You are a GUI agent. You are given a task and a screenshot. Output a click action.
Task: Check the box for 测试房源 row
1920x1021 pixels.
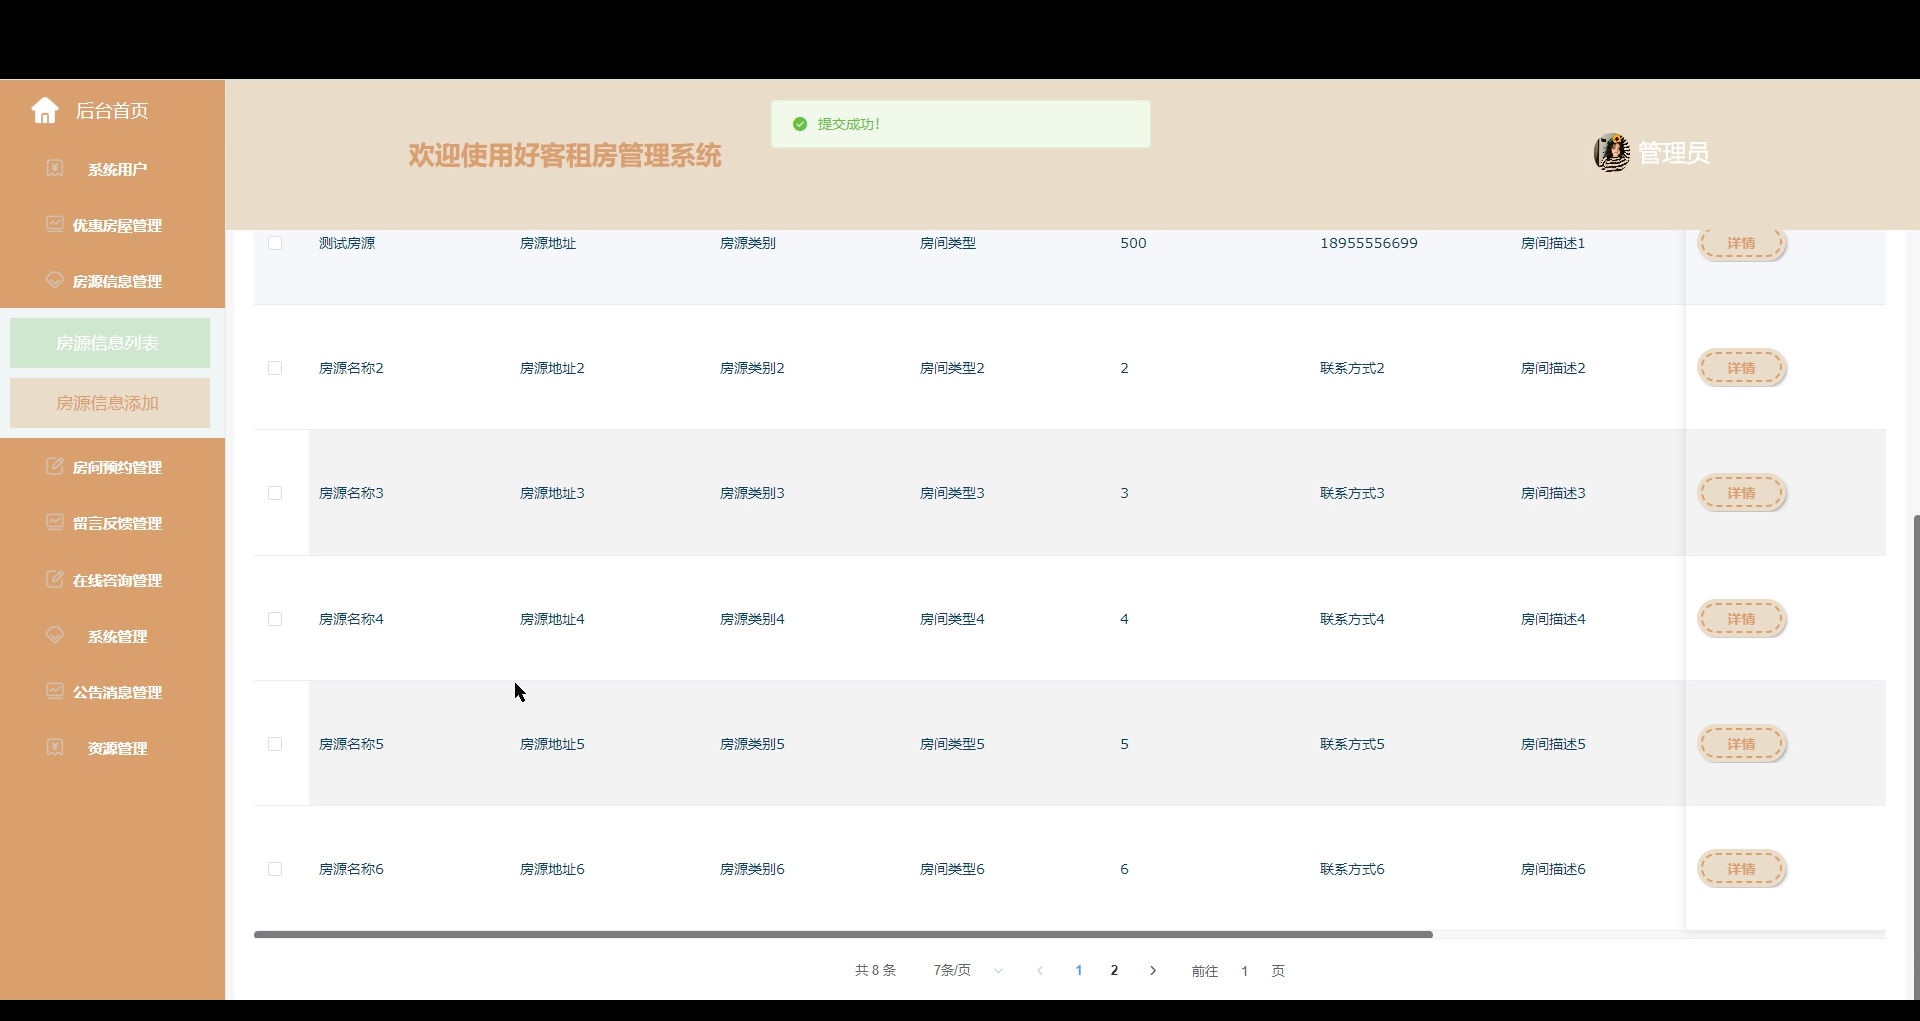pyautogui.click(x=275, y=243)
